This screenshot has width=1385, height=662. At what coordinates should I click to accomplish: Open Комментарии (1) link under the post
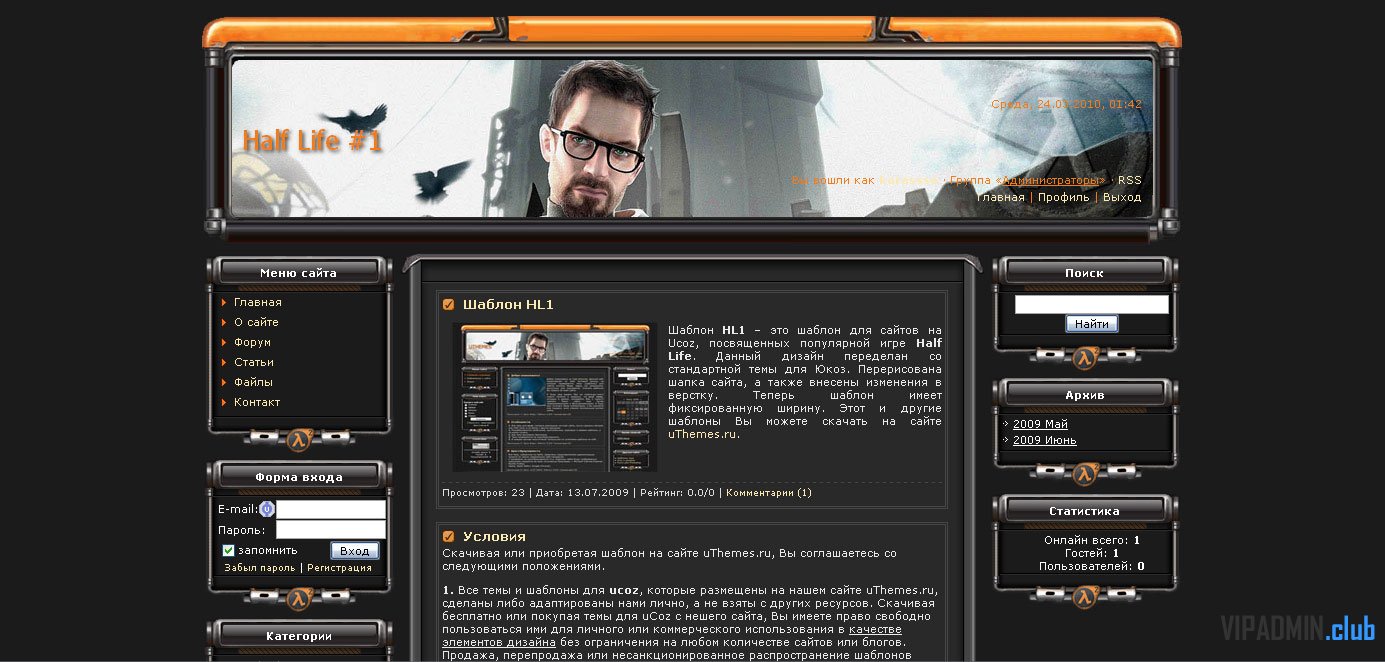point(769,492)
